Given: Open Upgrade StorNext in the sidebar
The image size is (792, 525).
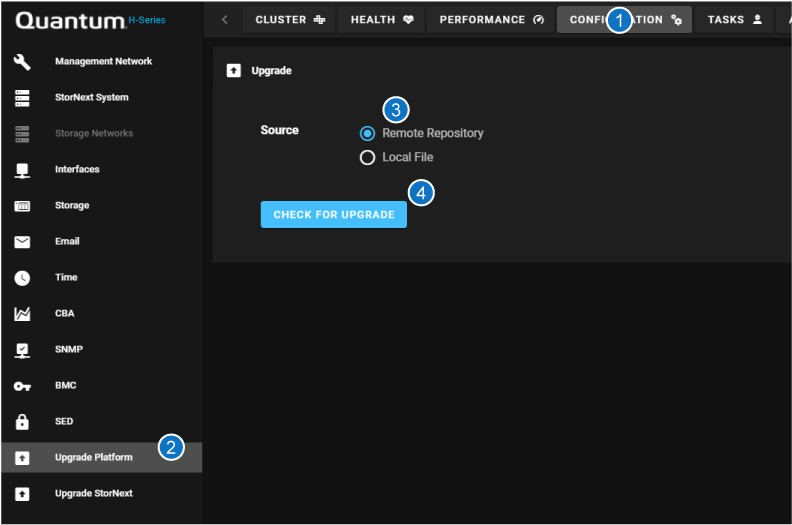Looking at the screenshot, I should (93, 494).
